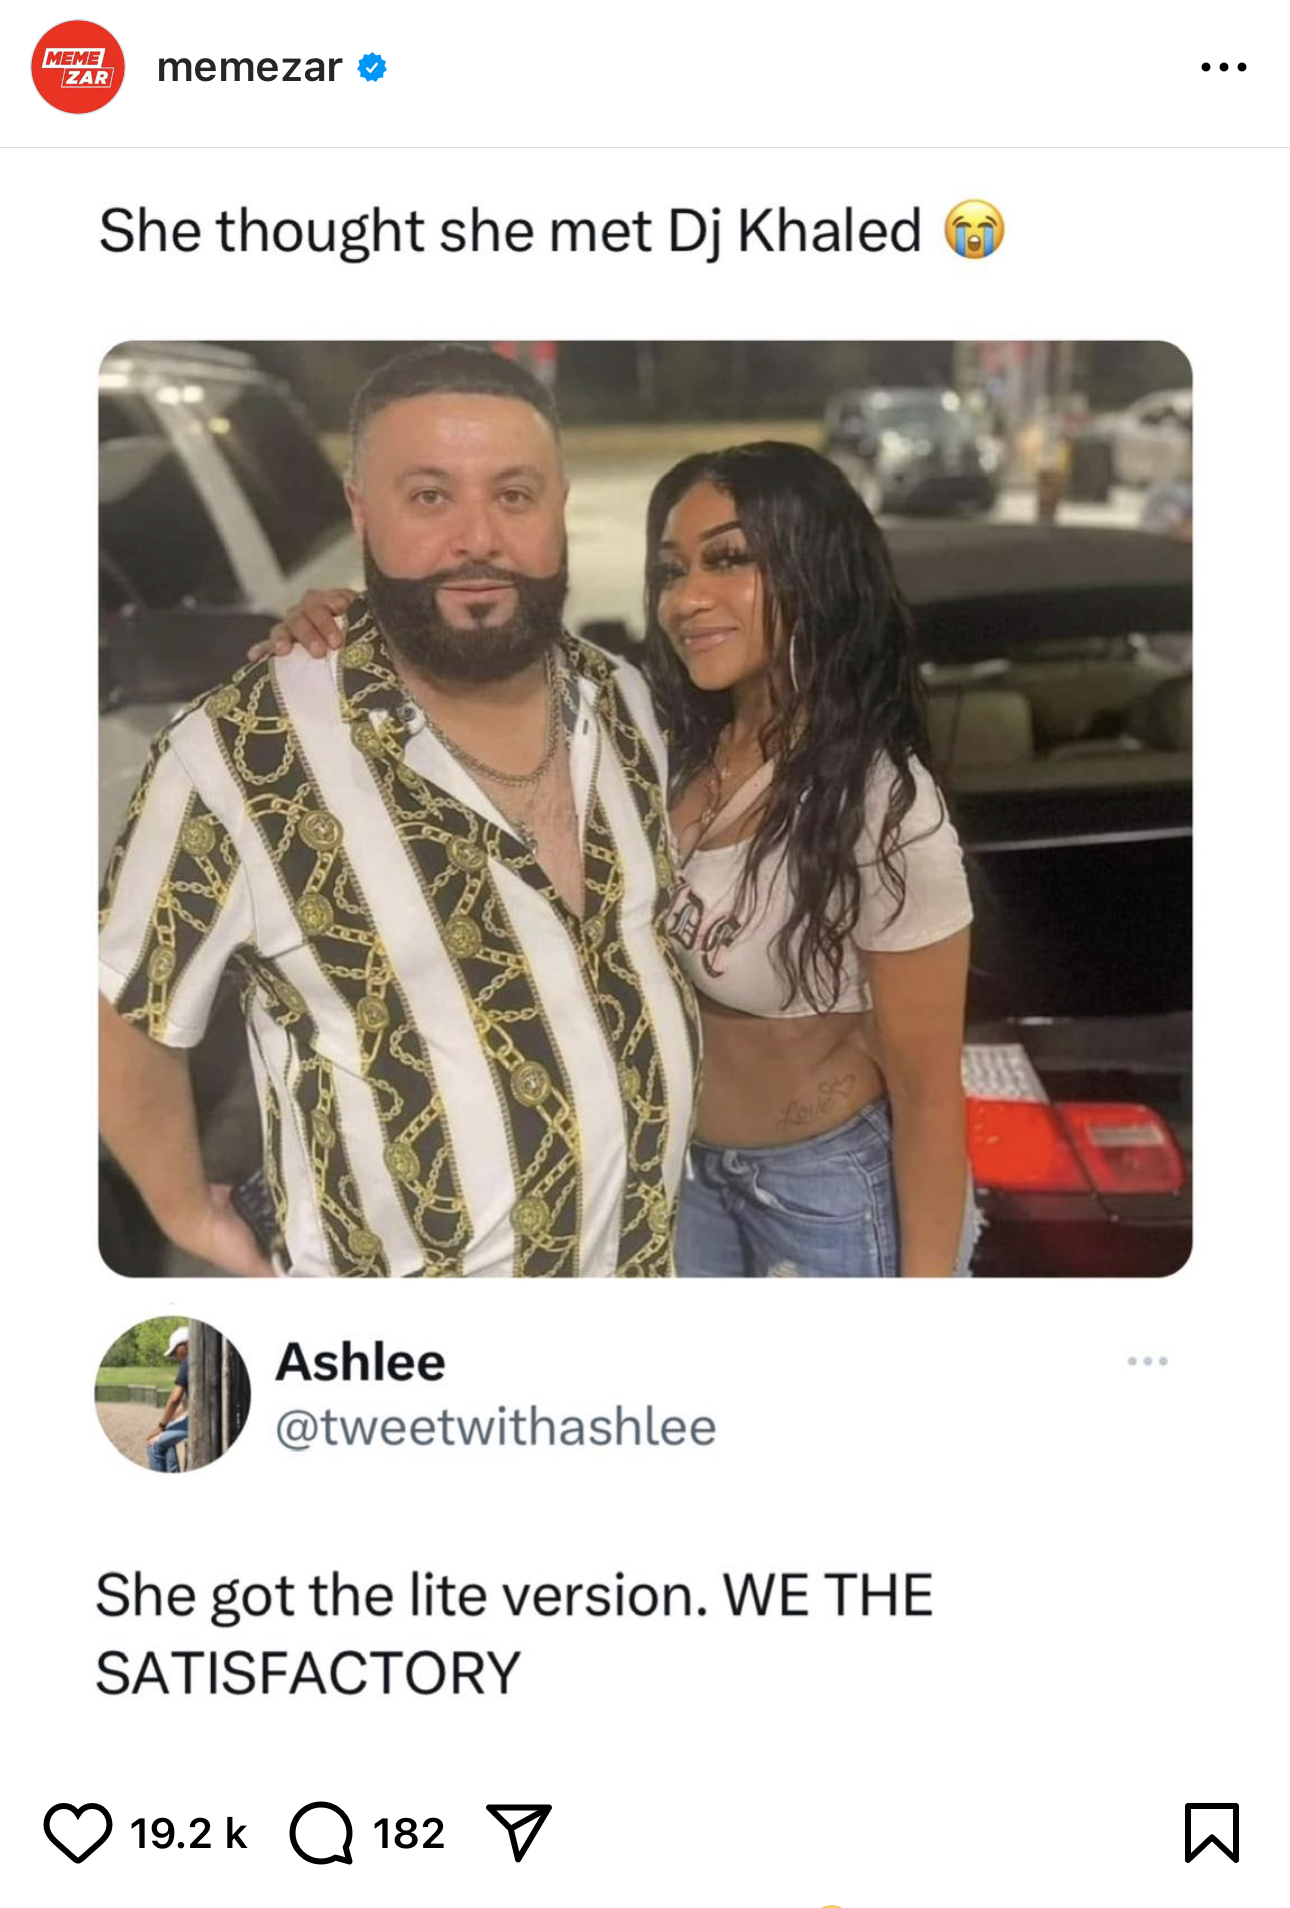Save the post with the bookmark icon

point(1212,1832)
